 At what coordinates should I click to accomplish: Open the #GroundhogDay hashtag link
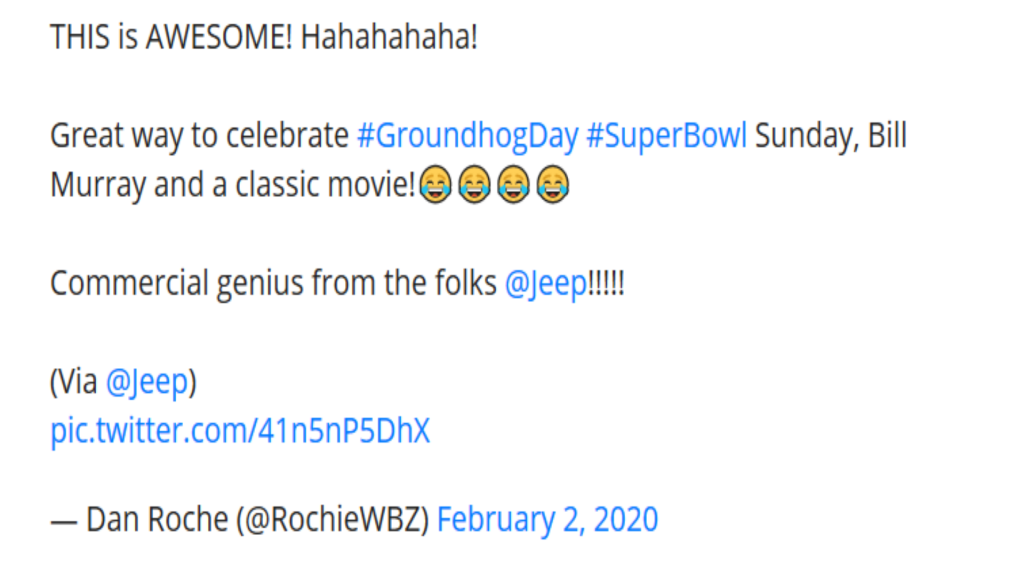468,136
